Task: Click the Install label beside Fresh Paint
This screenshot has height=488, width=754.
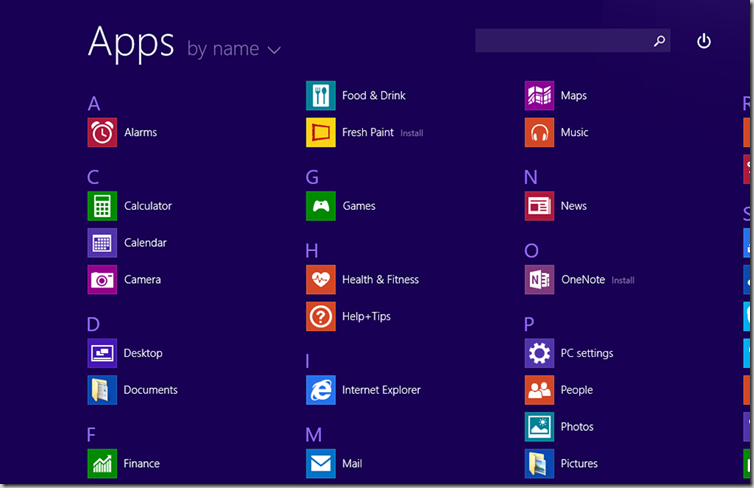Action: click(412, 133)
